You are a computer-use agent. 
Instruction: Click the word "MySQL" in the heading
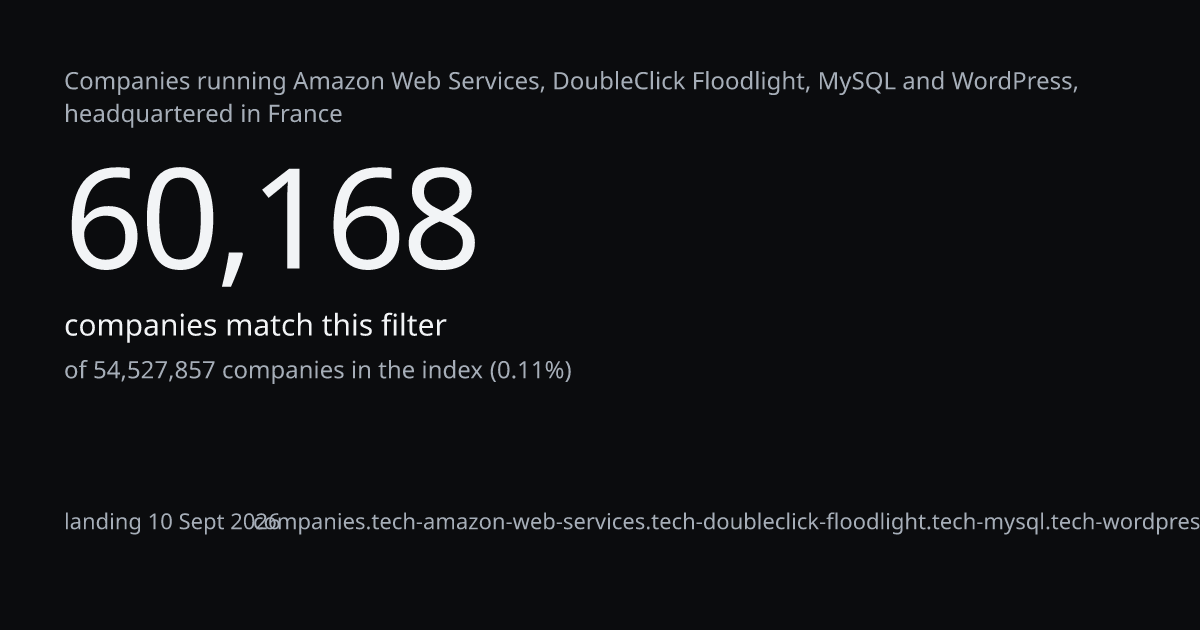click(x=857, y=81)
